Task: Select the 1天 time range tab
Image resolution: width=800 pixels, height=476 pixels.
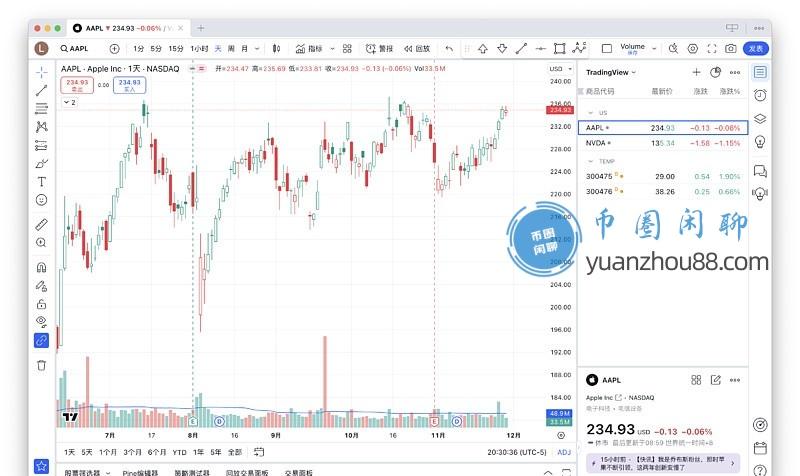Action: [x=70, y=452]
